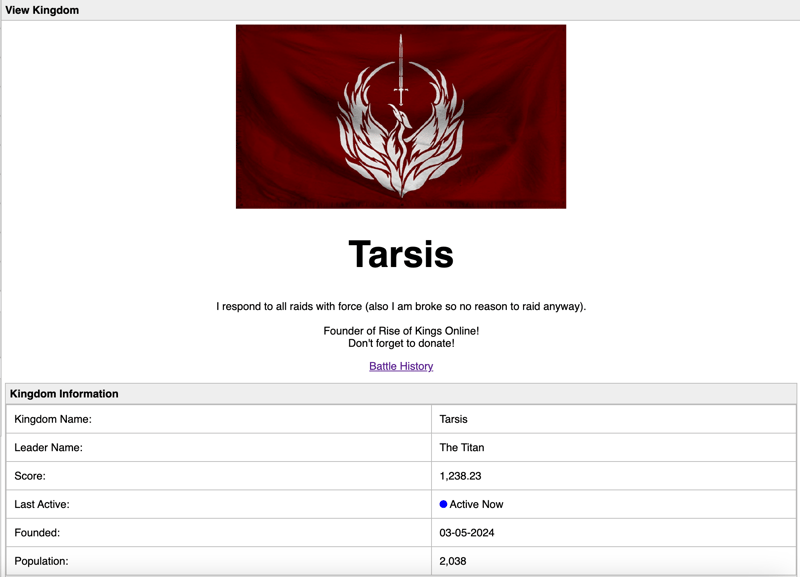Click the Don't forget to donate text
The width and height of the screenshot is (800, 577).
pyautogui.click(x=401, y=343)
